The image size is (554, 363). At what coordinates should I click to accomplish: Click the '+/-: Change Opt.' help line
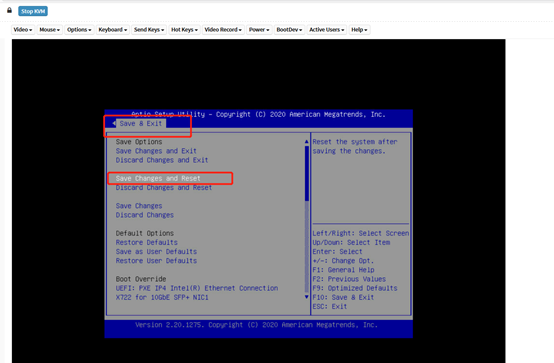click(x=343, y=261)
